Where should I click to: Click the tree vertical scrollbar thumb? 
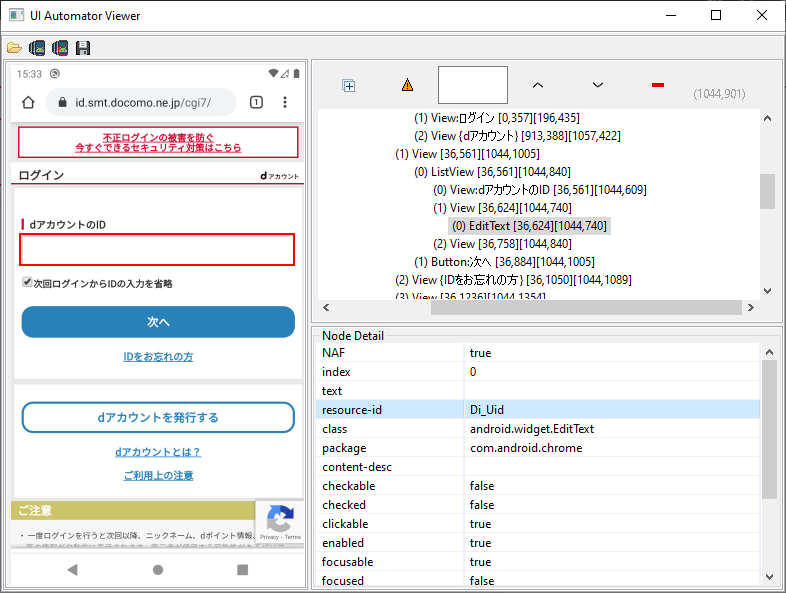767,191
